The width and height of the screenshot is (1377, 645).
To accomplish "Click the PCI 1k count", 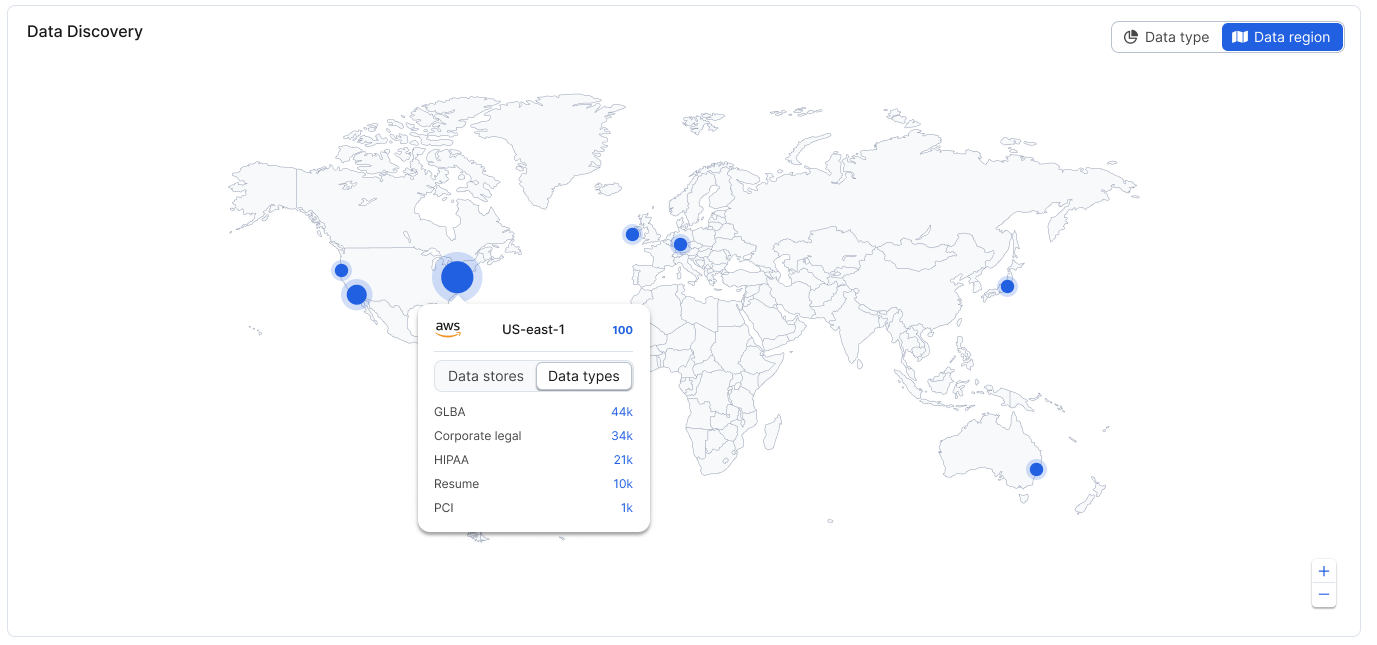I will pos(626,508).
